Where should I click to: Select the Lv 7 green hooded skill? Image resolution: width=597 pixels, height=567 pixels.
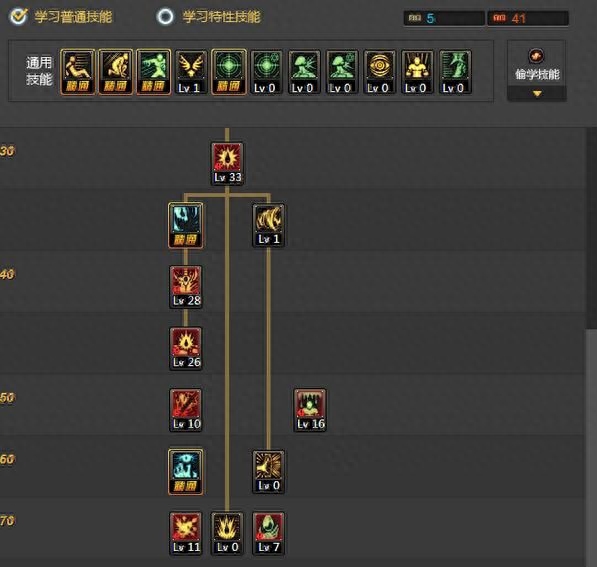pyautogui.click(x=268, y=533)
